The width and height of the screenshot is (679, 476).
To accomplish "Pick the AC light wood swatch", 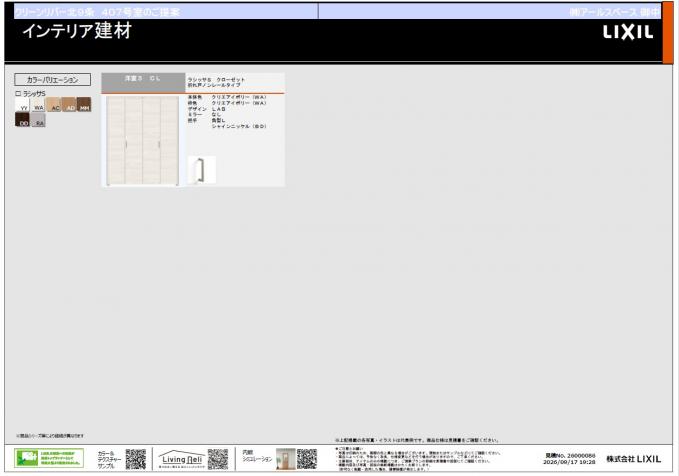I will (53, 104).
